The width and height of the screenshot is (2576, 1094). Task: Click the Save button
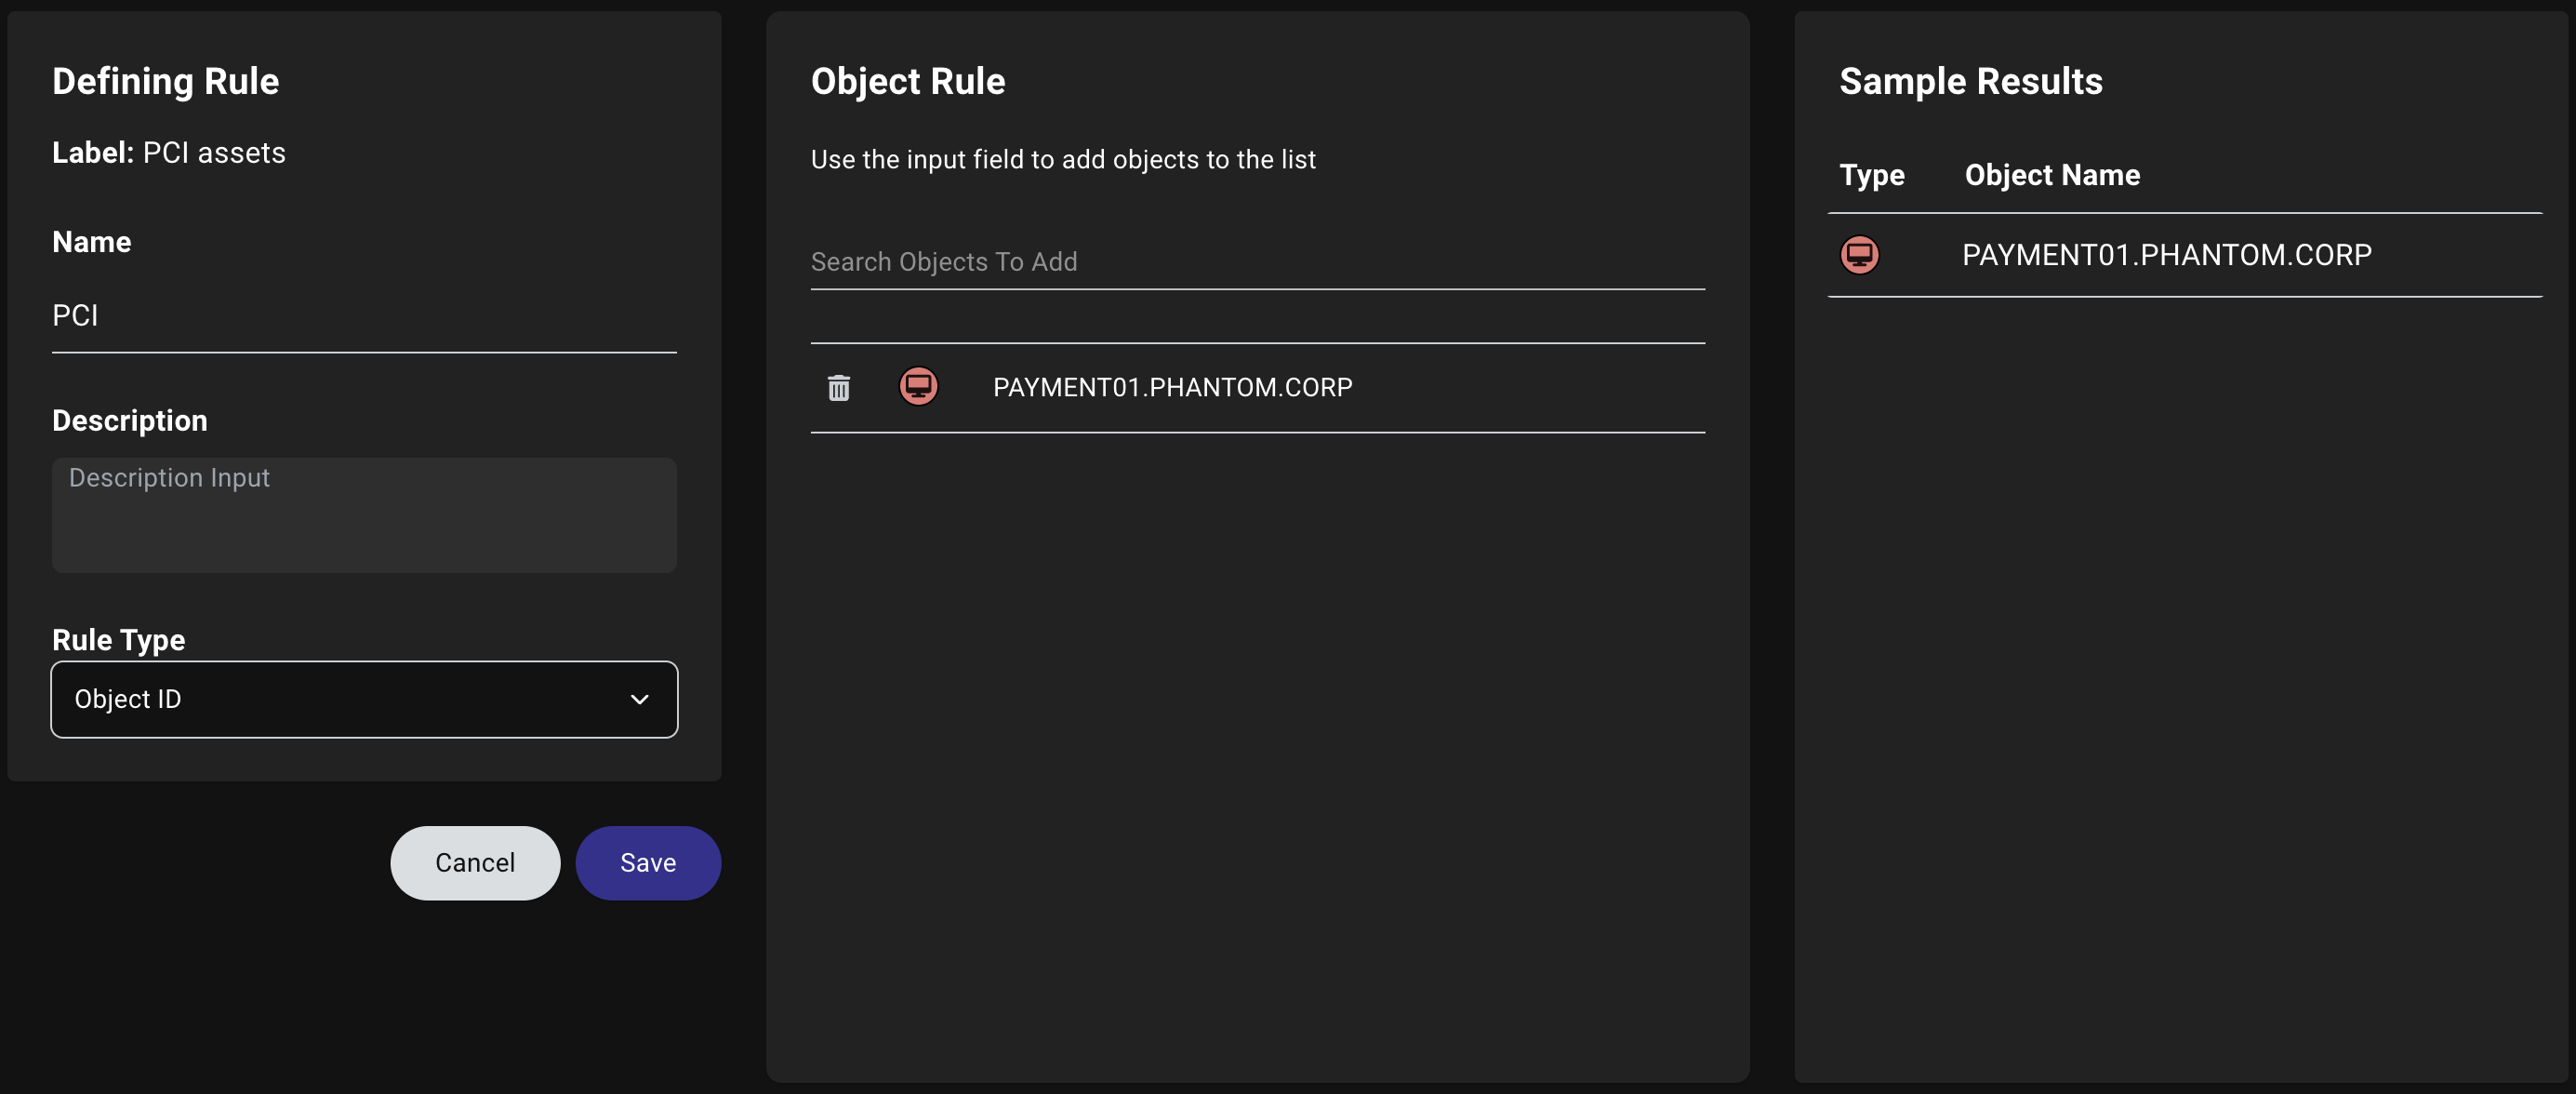click(x=647, y=862)
